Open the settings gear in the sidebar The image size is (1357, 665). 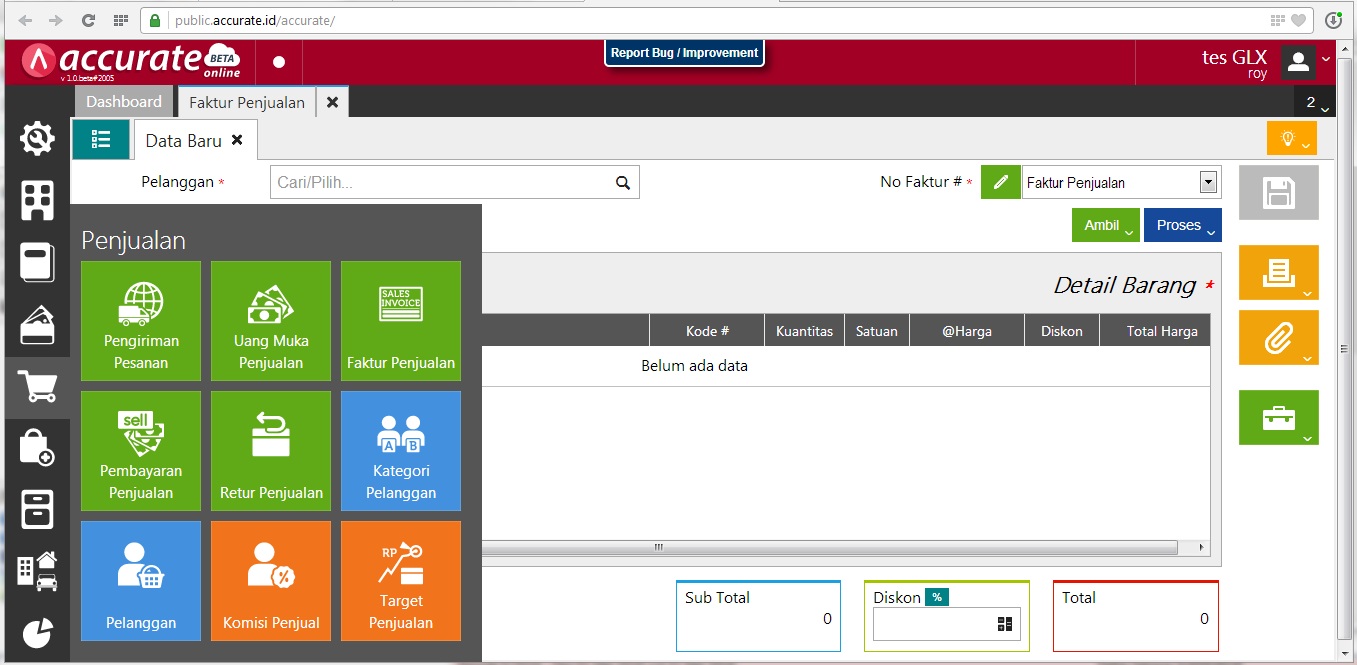point(37,138)
